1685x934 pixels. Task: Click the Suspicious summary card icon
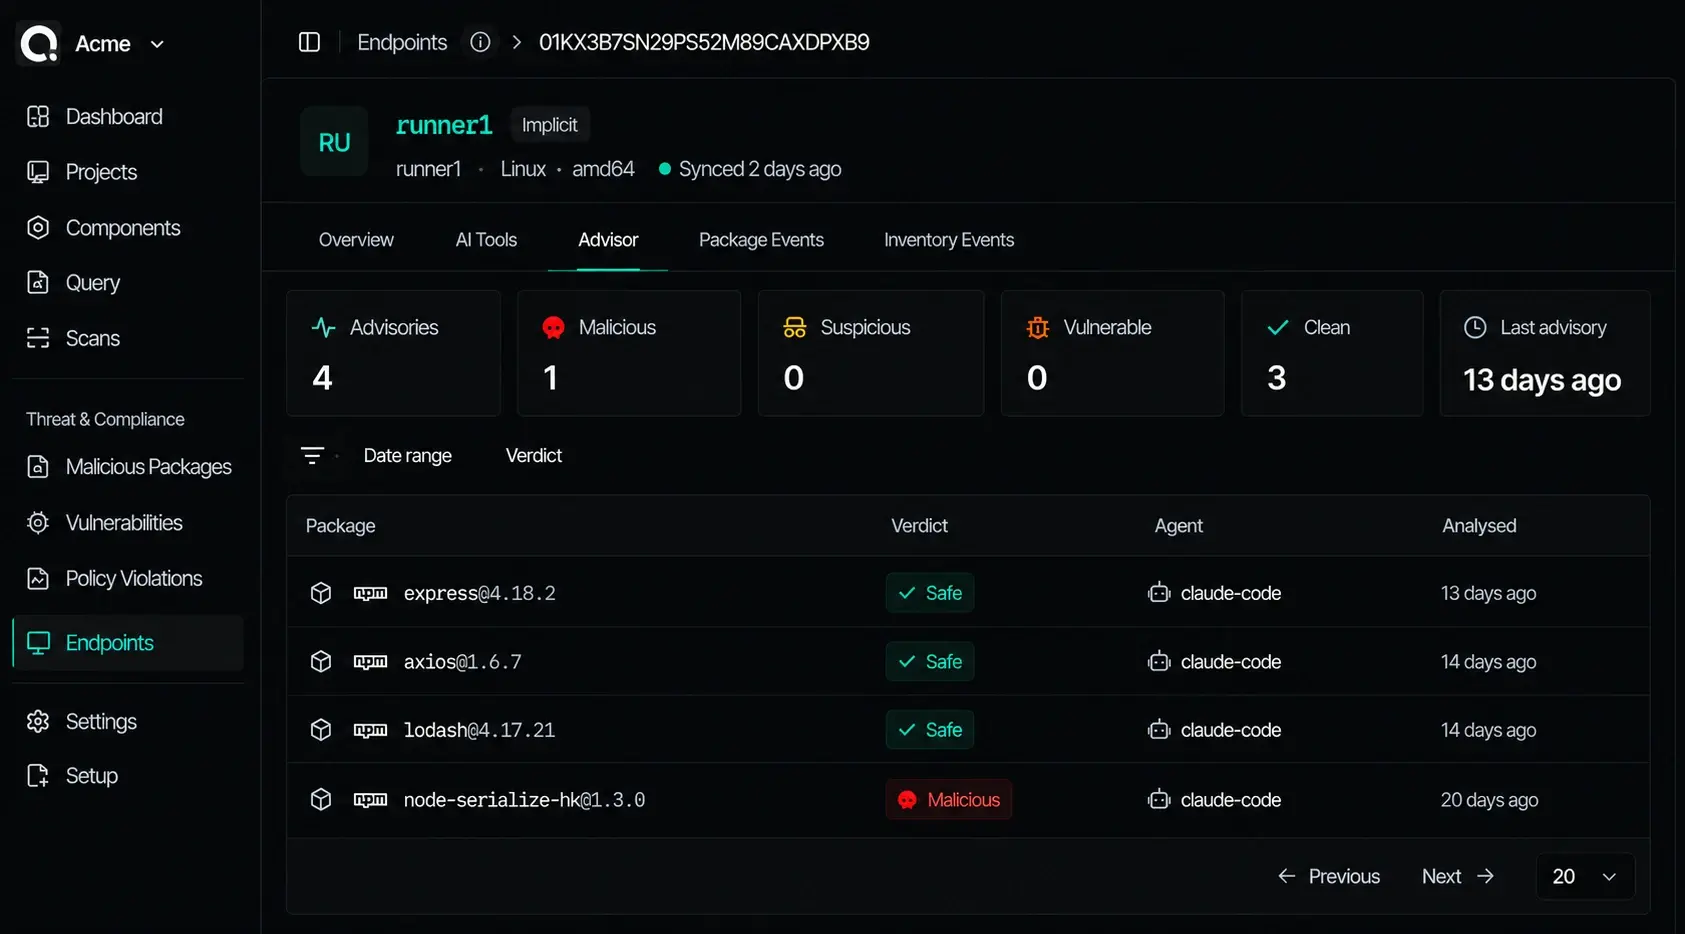(795, 328)
